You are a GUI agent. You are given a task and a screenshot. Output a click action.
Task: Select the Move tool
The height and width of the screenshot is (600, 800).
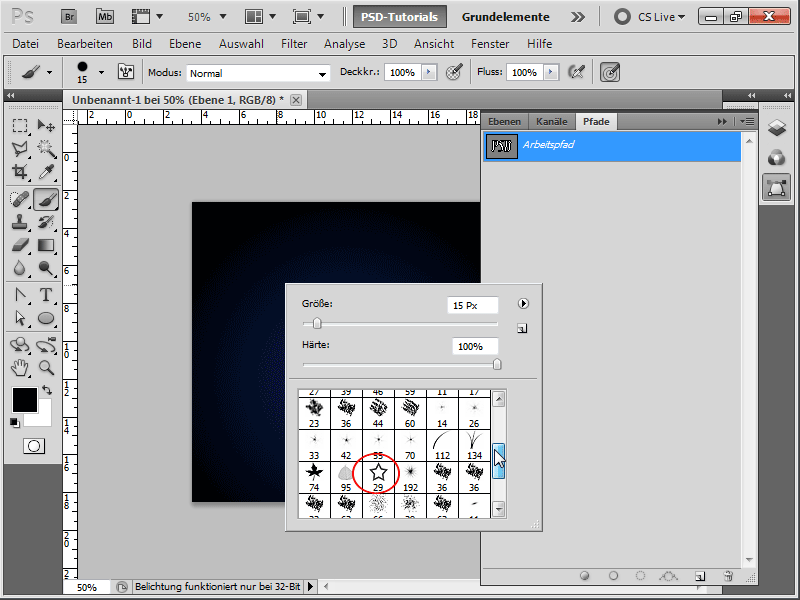click(x=46, y=126)
